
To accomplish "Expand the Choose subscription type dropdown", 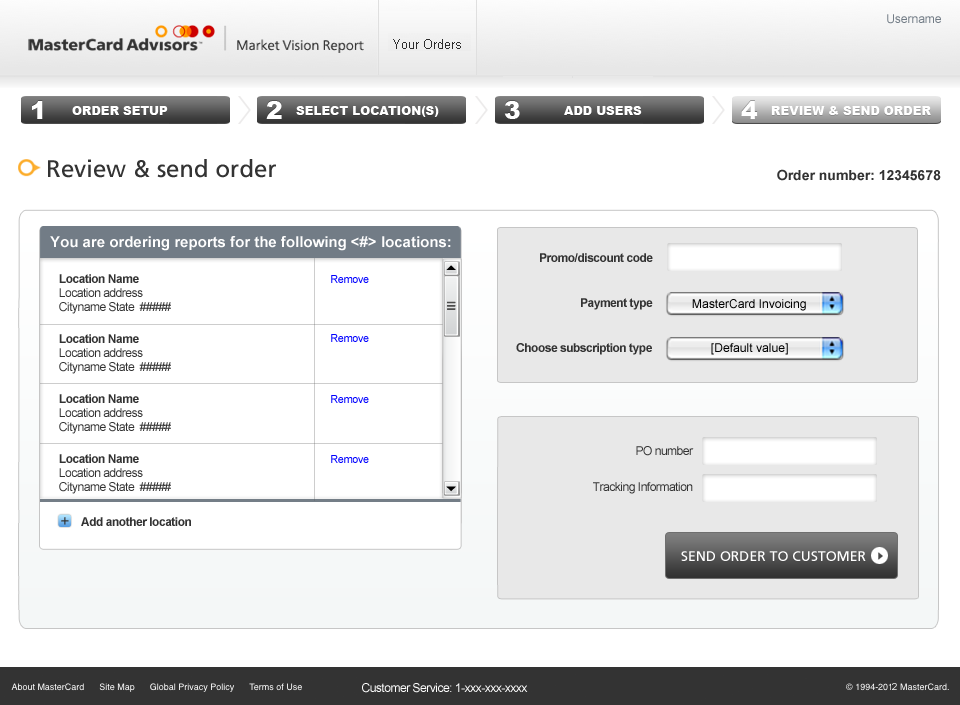I will pos(754,348).
